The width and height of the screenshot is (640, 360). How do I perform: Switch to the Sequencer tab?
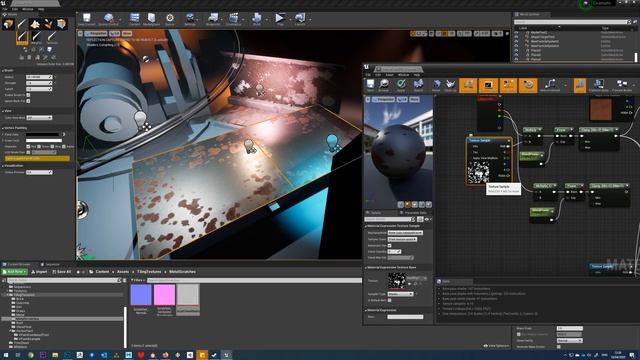[x=52, y=264]
